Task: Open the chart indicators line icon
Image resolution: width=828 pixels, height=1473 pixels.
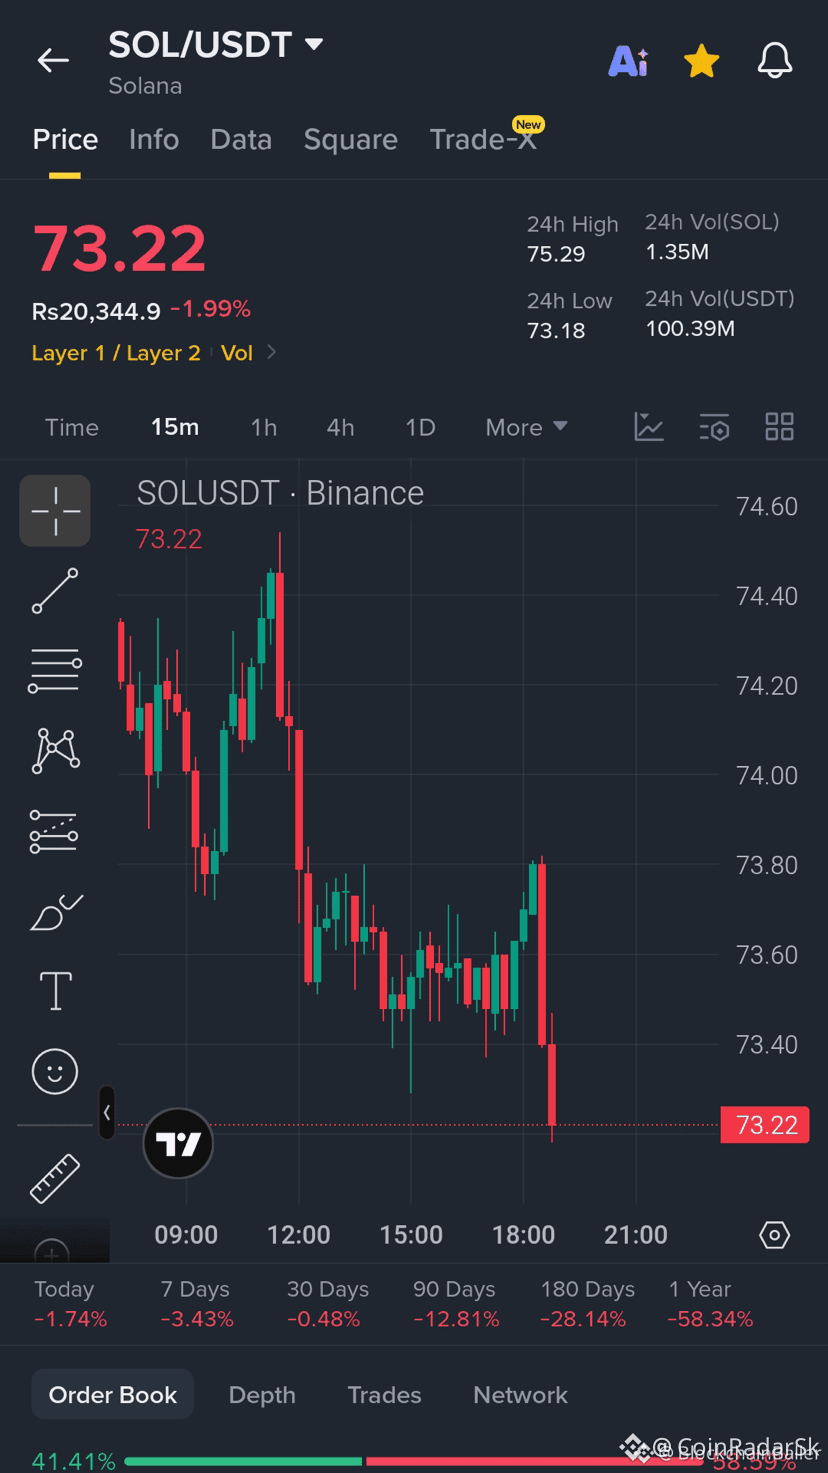Action: pos(649,427)
